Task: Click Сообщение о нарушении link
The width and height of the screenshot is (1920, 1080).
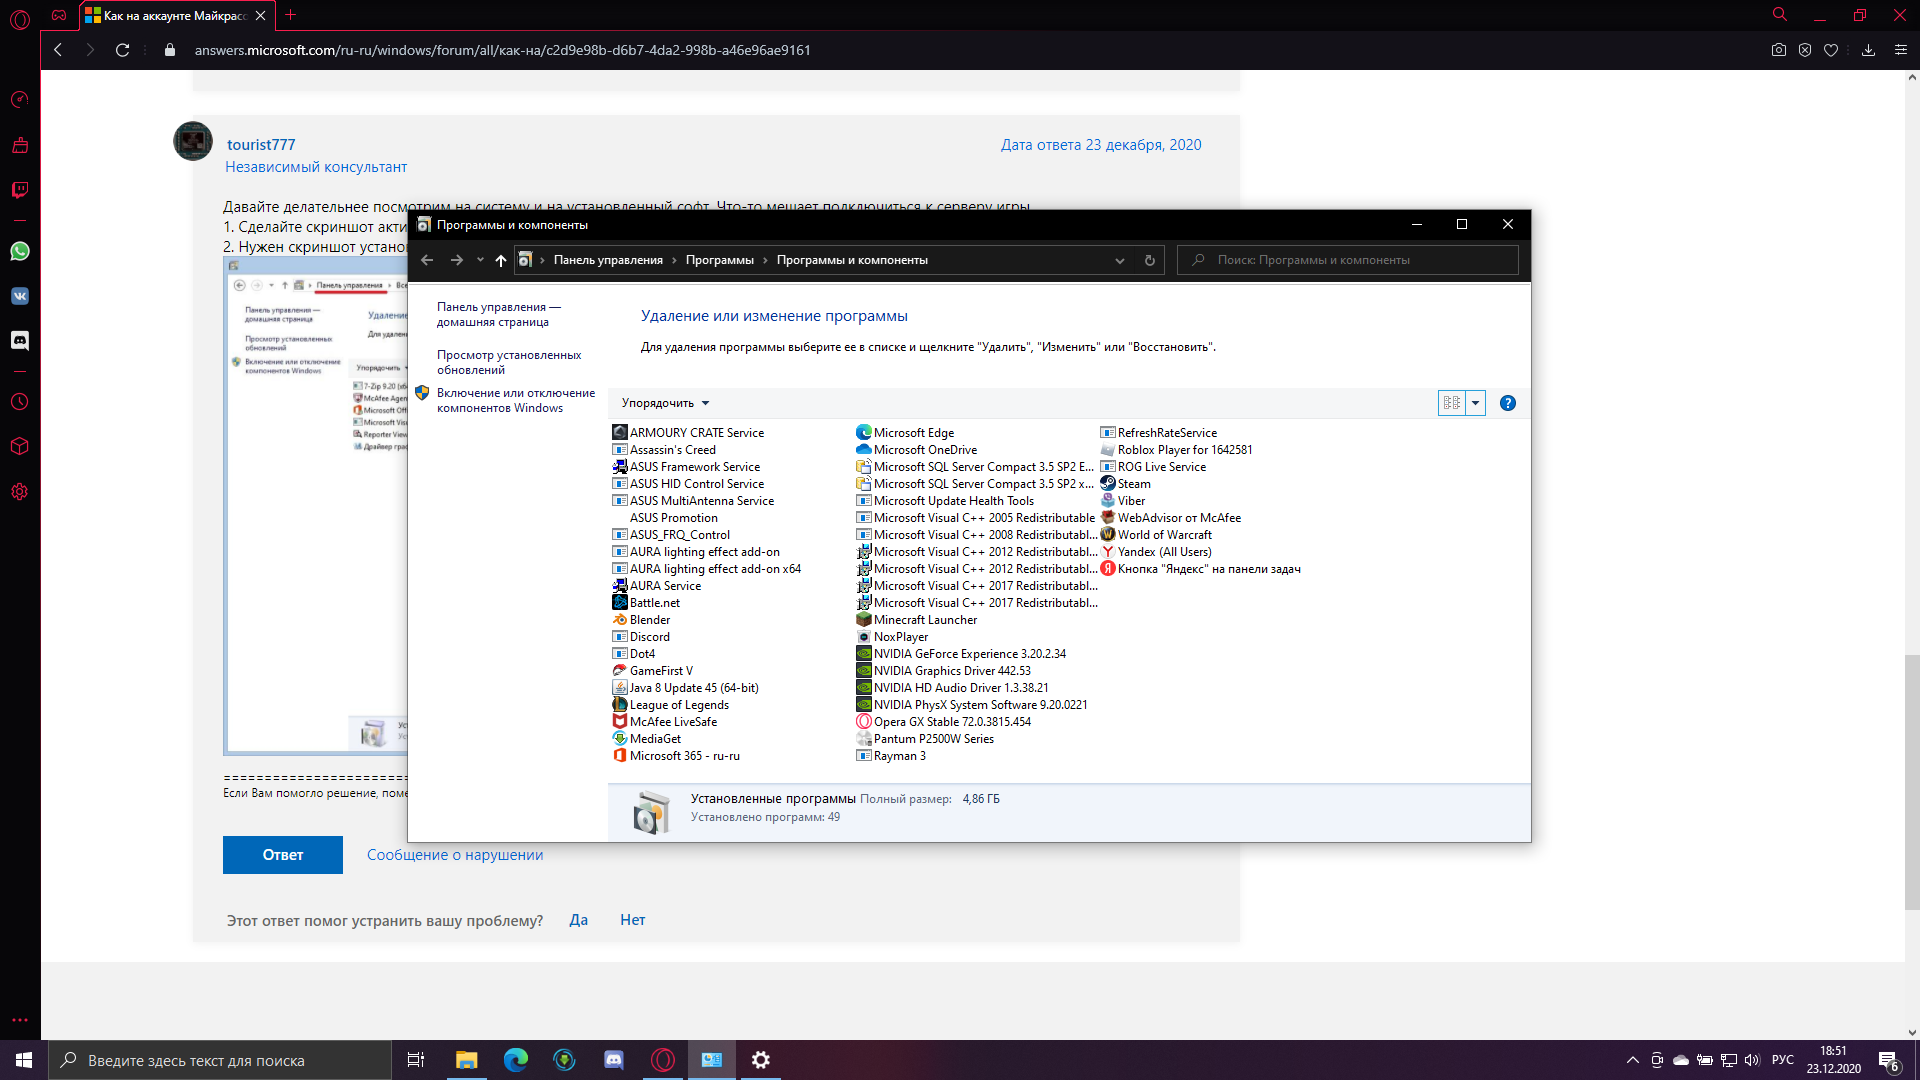Action: click(x=455, y=855)
